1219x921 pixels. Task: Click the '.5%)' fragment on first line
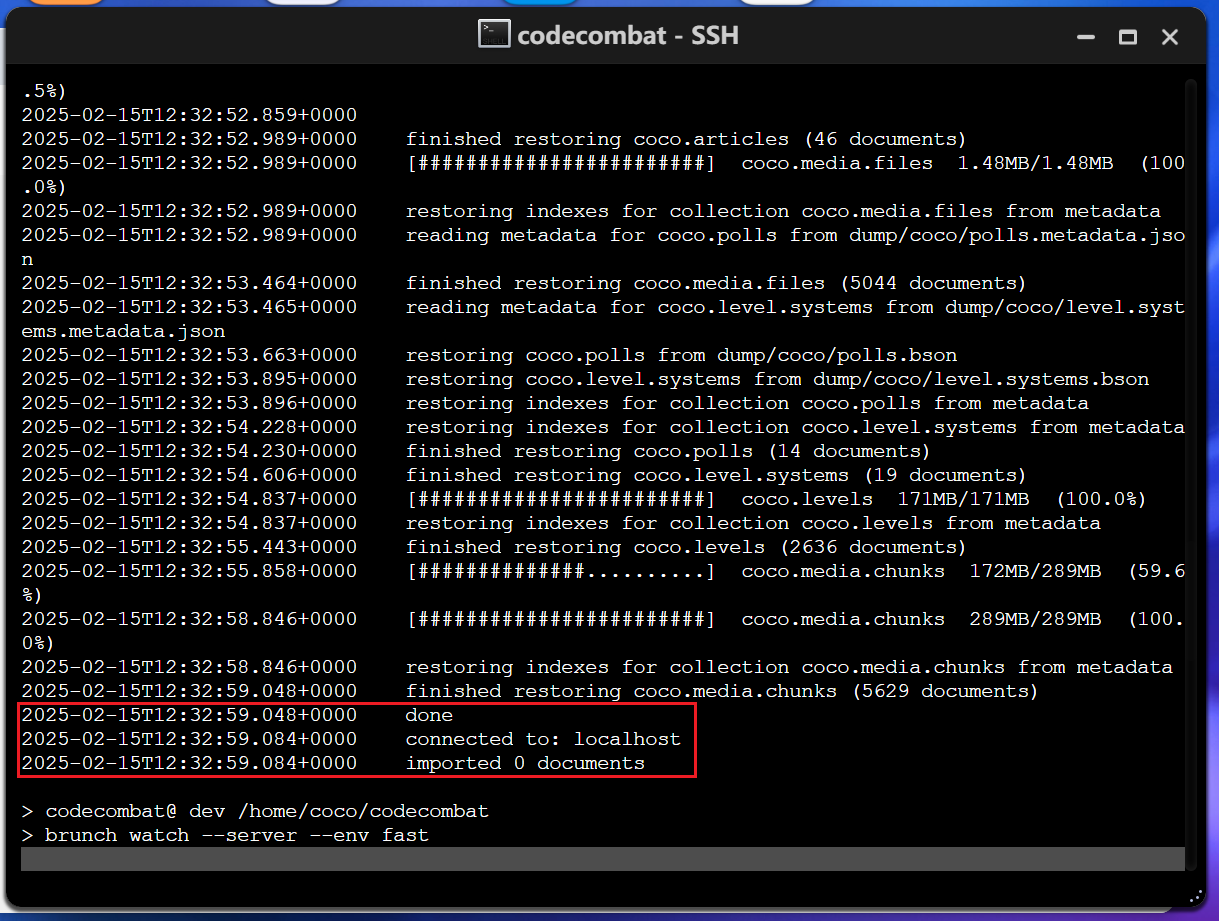(45, 91)
